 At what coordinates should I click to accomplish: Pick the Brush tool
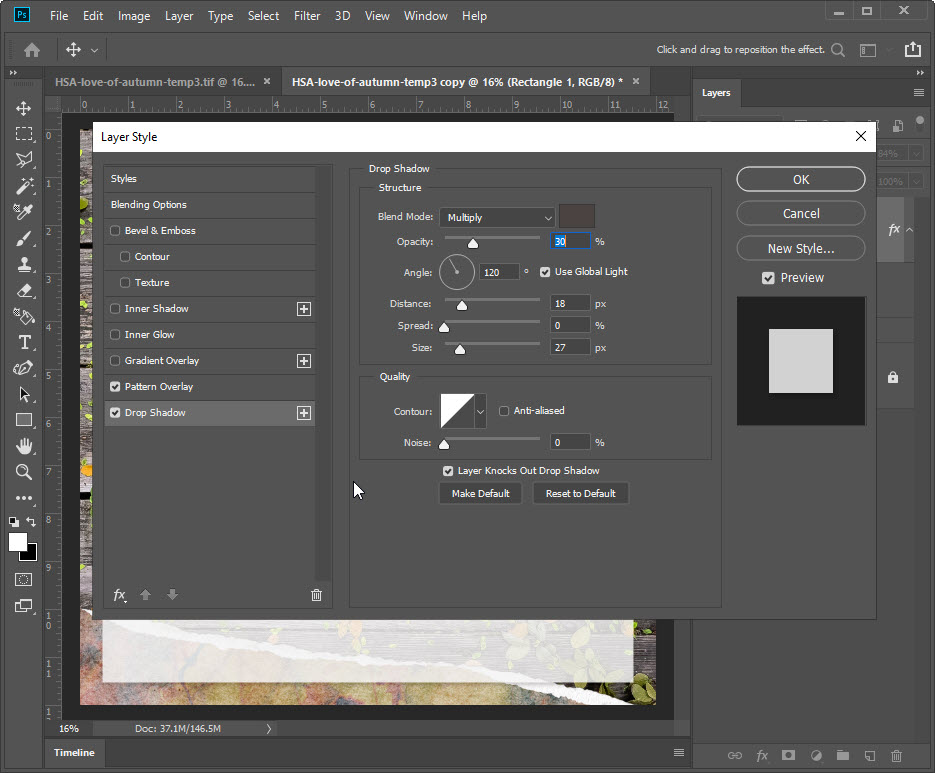click(24, 238)
